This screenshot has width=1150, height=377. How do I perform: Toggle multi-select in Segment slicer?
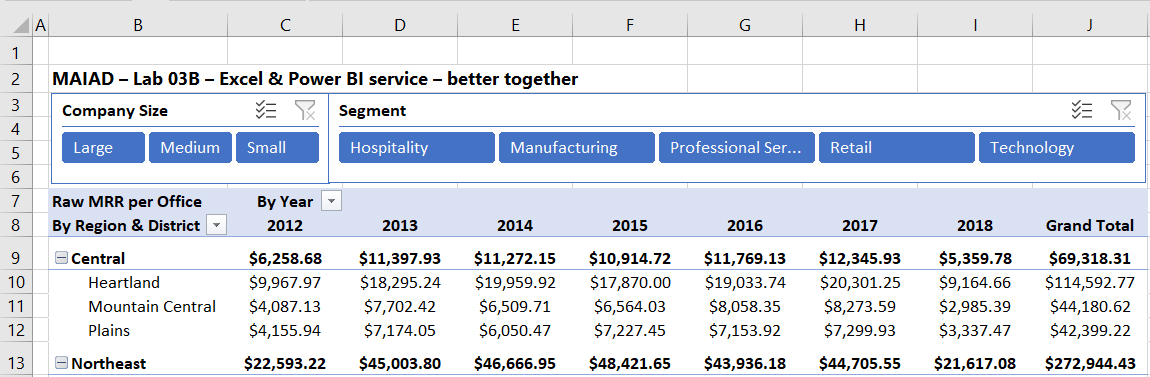(1082, 111)
